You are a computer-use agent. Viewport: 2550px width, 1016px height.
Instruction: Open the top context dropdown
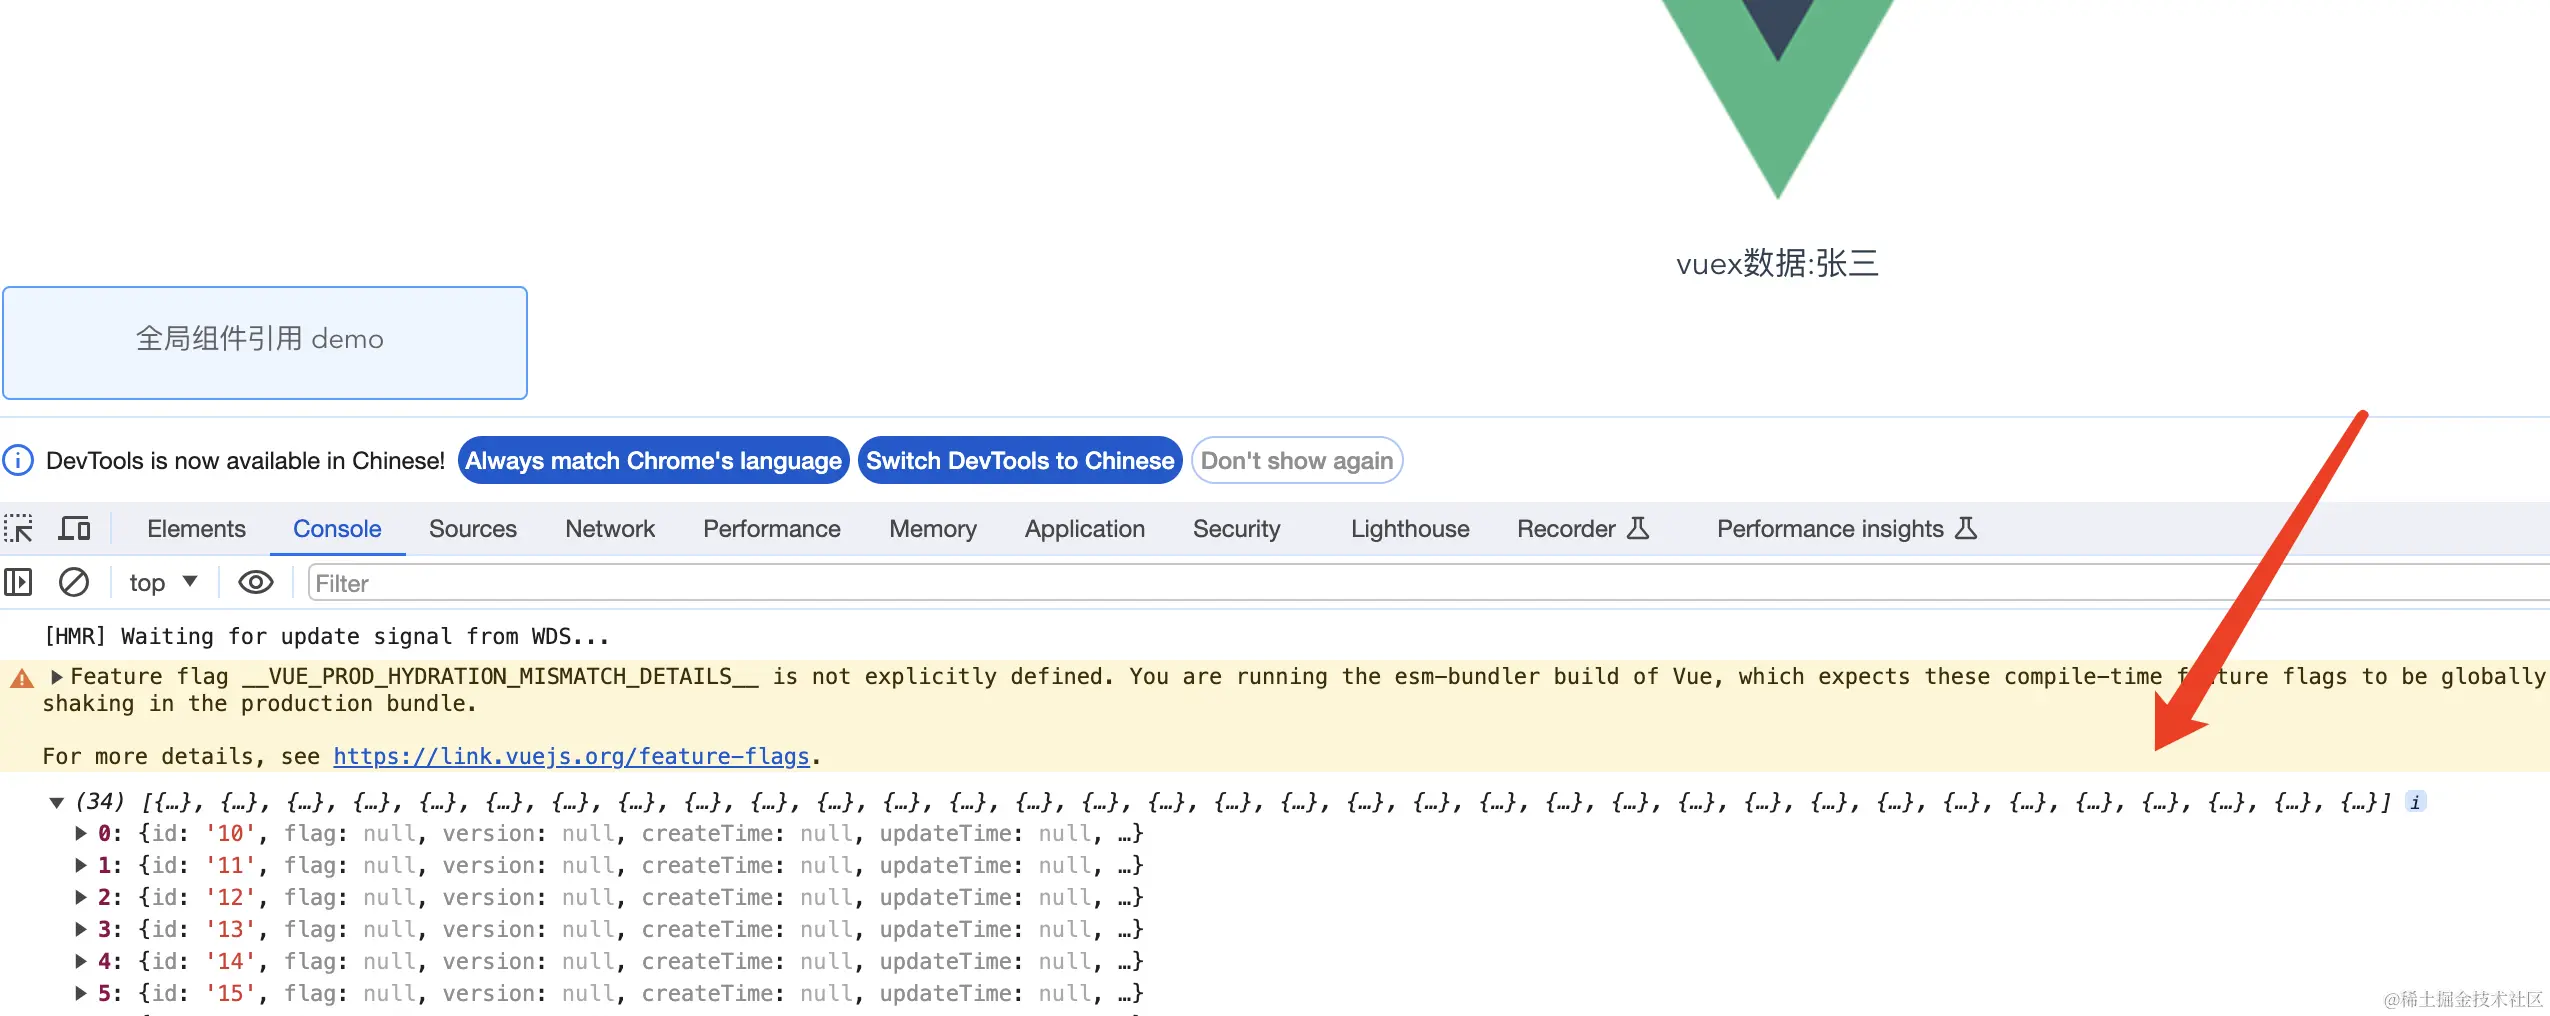[x=163, y=582]
